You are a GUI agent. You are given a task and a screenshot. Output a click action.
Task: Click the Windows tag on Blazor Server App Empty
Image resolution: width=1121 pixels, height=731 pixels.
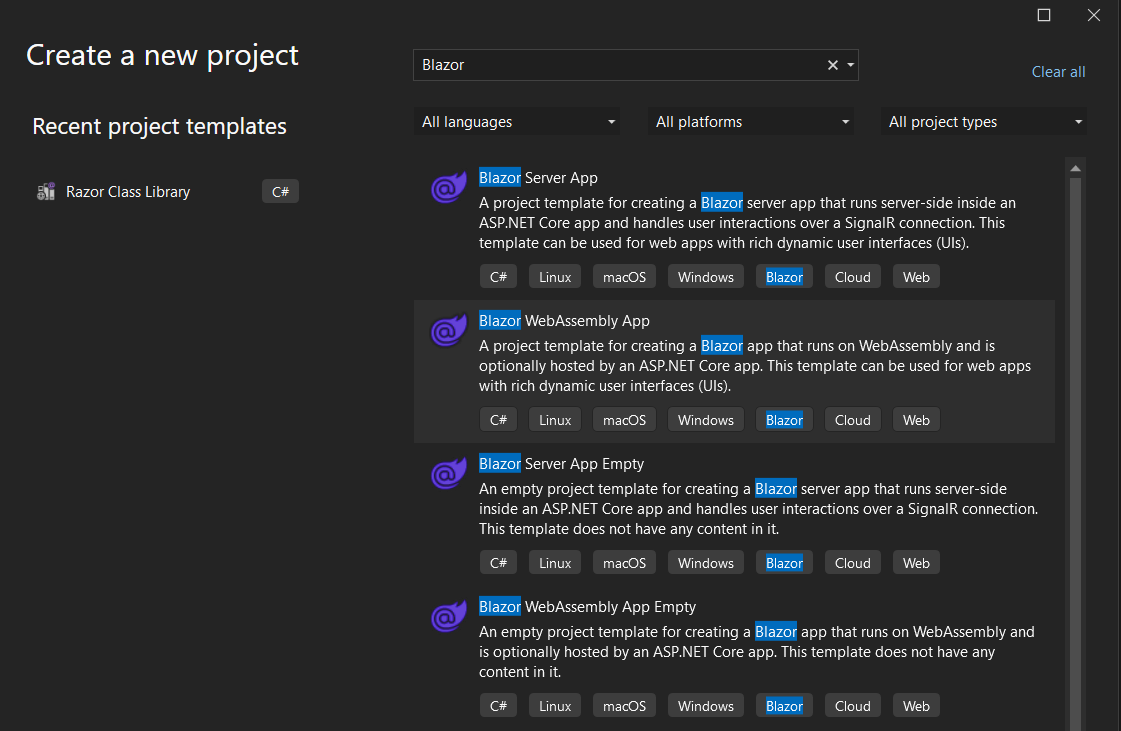705,562
